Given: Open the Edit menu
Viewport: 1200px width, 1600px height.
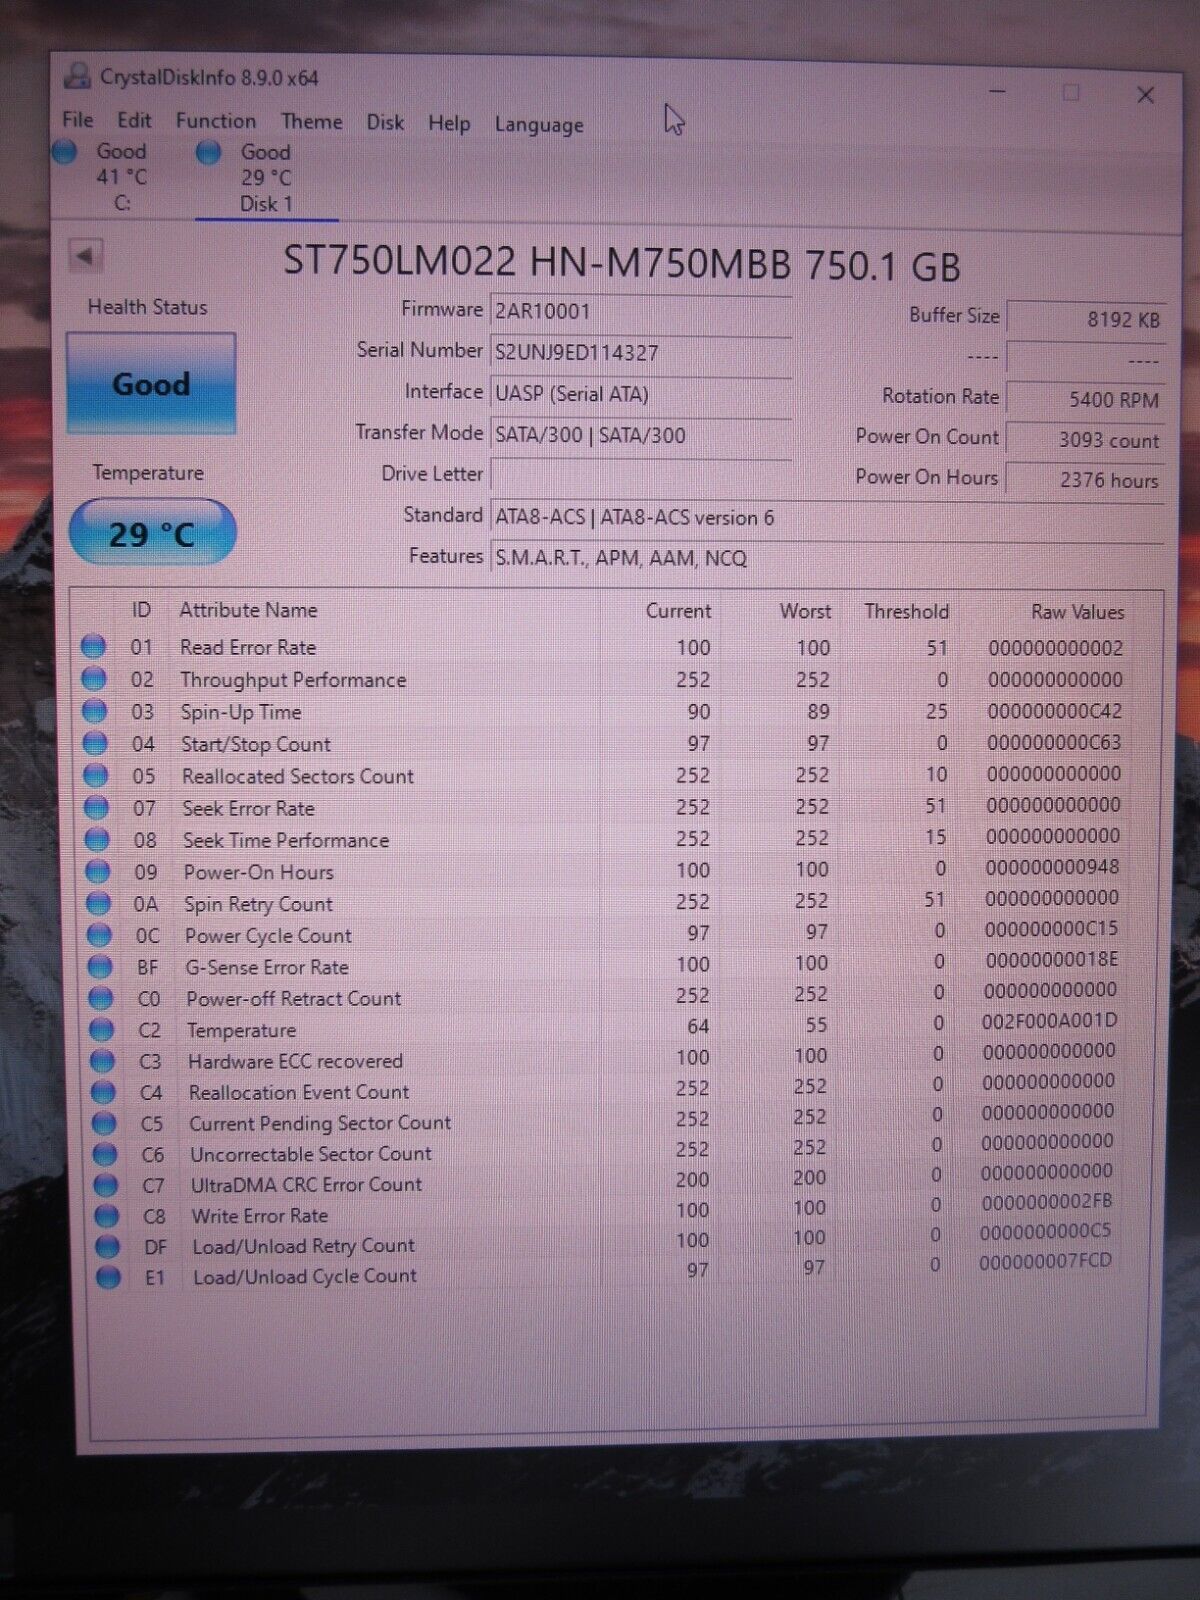Looking at the screenshot, I should pyautogui.click(x=134, y=121).
